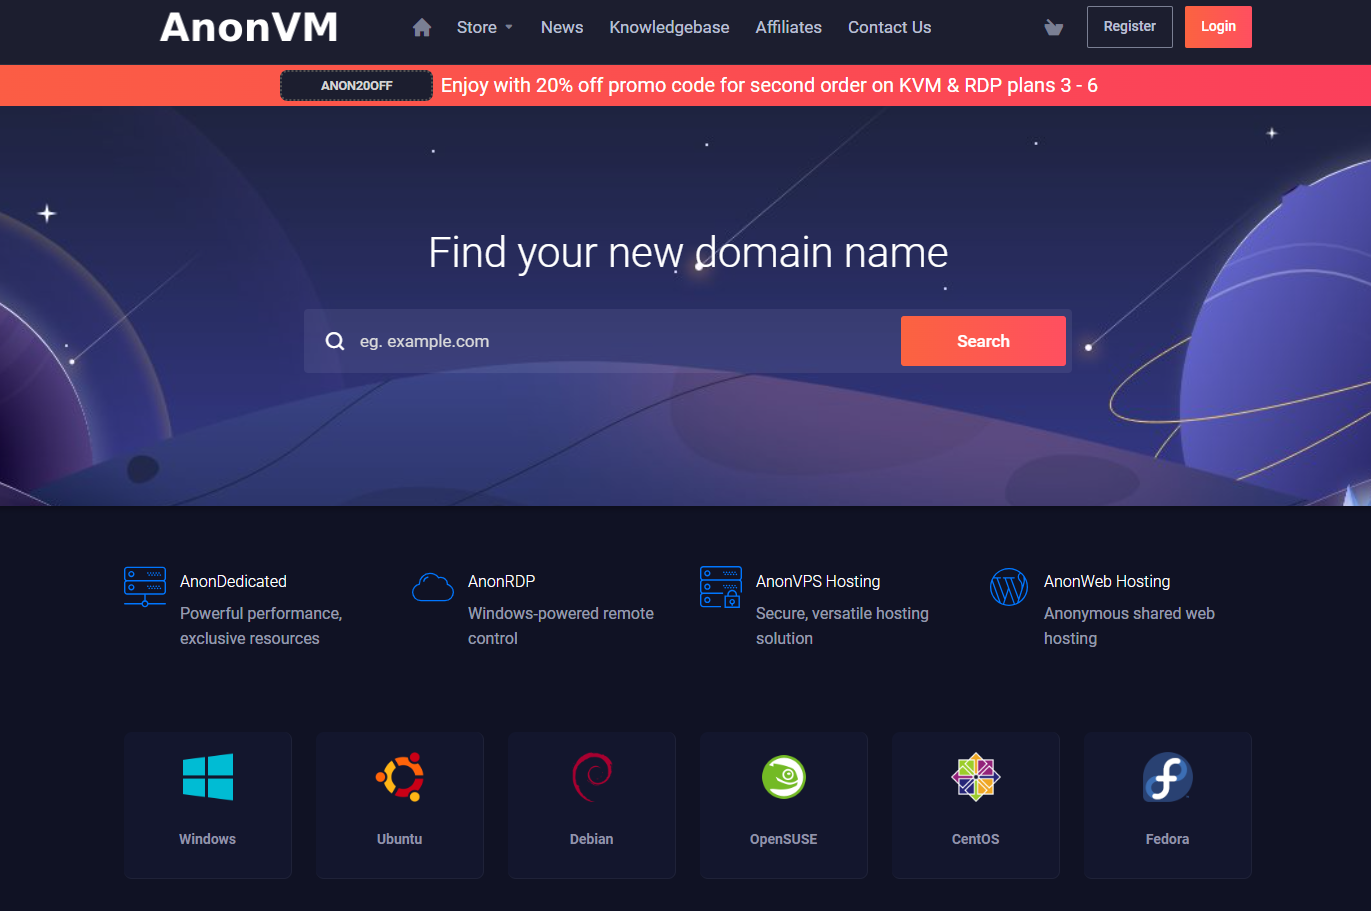Screen dimensions: 1371x911
Task: Click the Fedora operating system icon
Action: pos(1167,777)
